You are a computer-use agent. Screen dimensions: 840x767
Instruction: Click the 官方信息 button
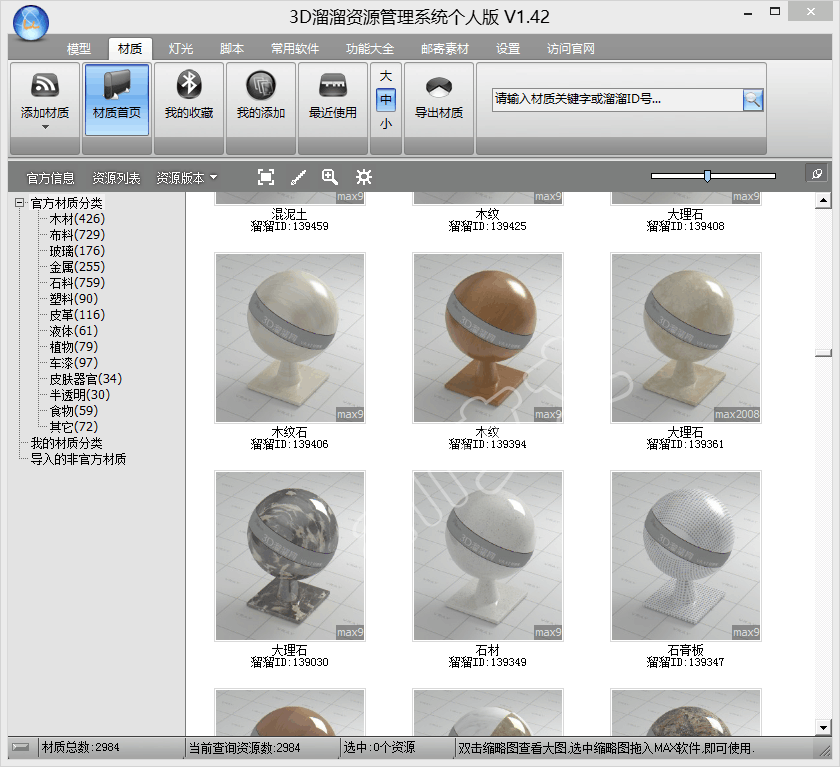[x=50, y=177]
